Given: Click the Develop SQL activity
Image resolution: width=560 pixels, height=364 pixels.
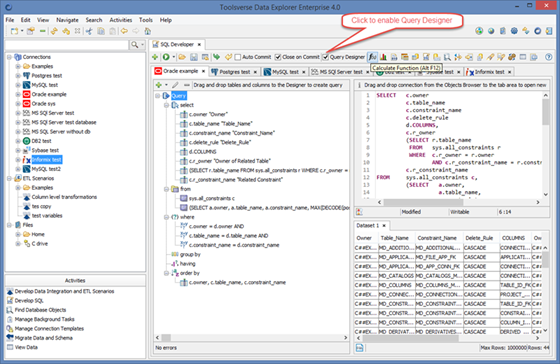Looking at the screenshot, I should coord(29,301).
